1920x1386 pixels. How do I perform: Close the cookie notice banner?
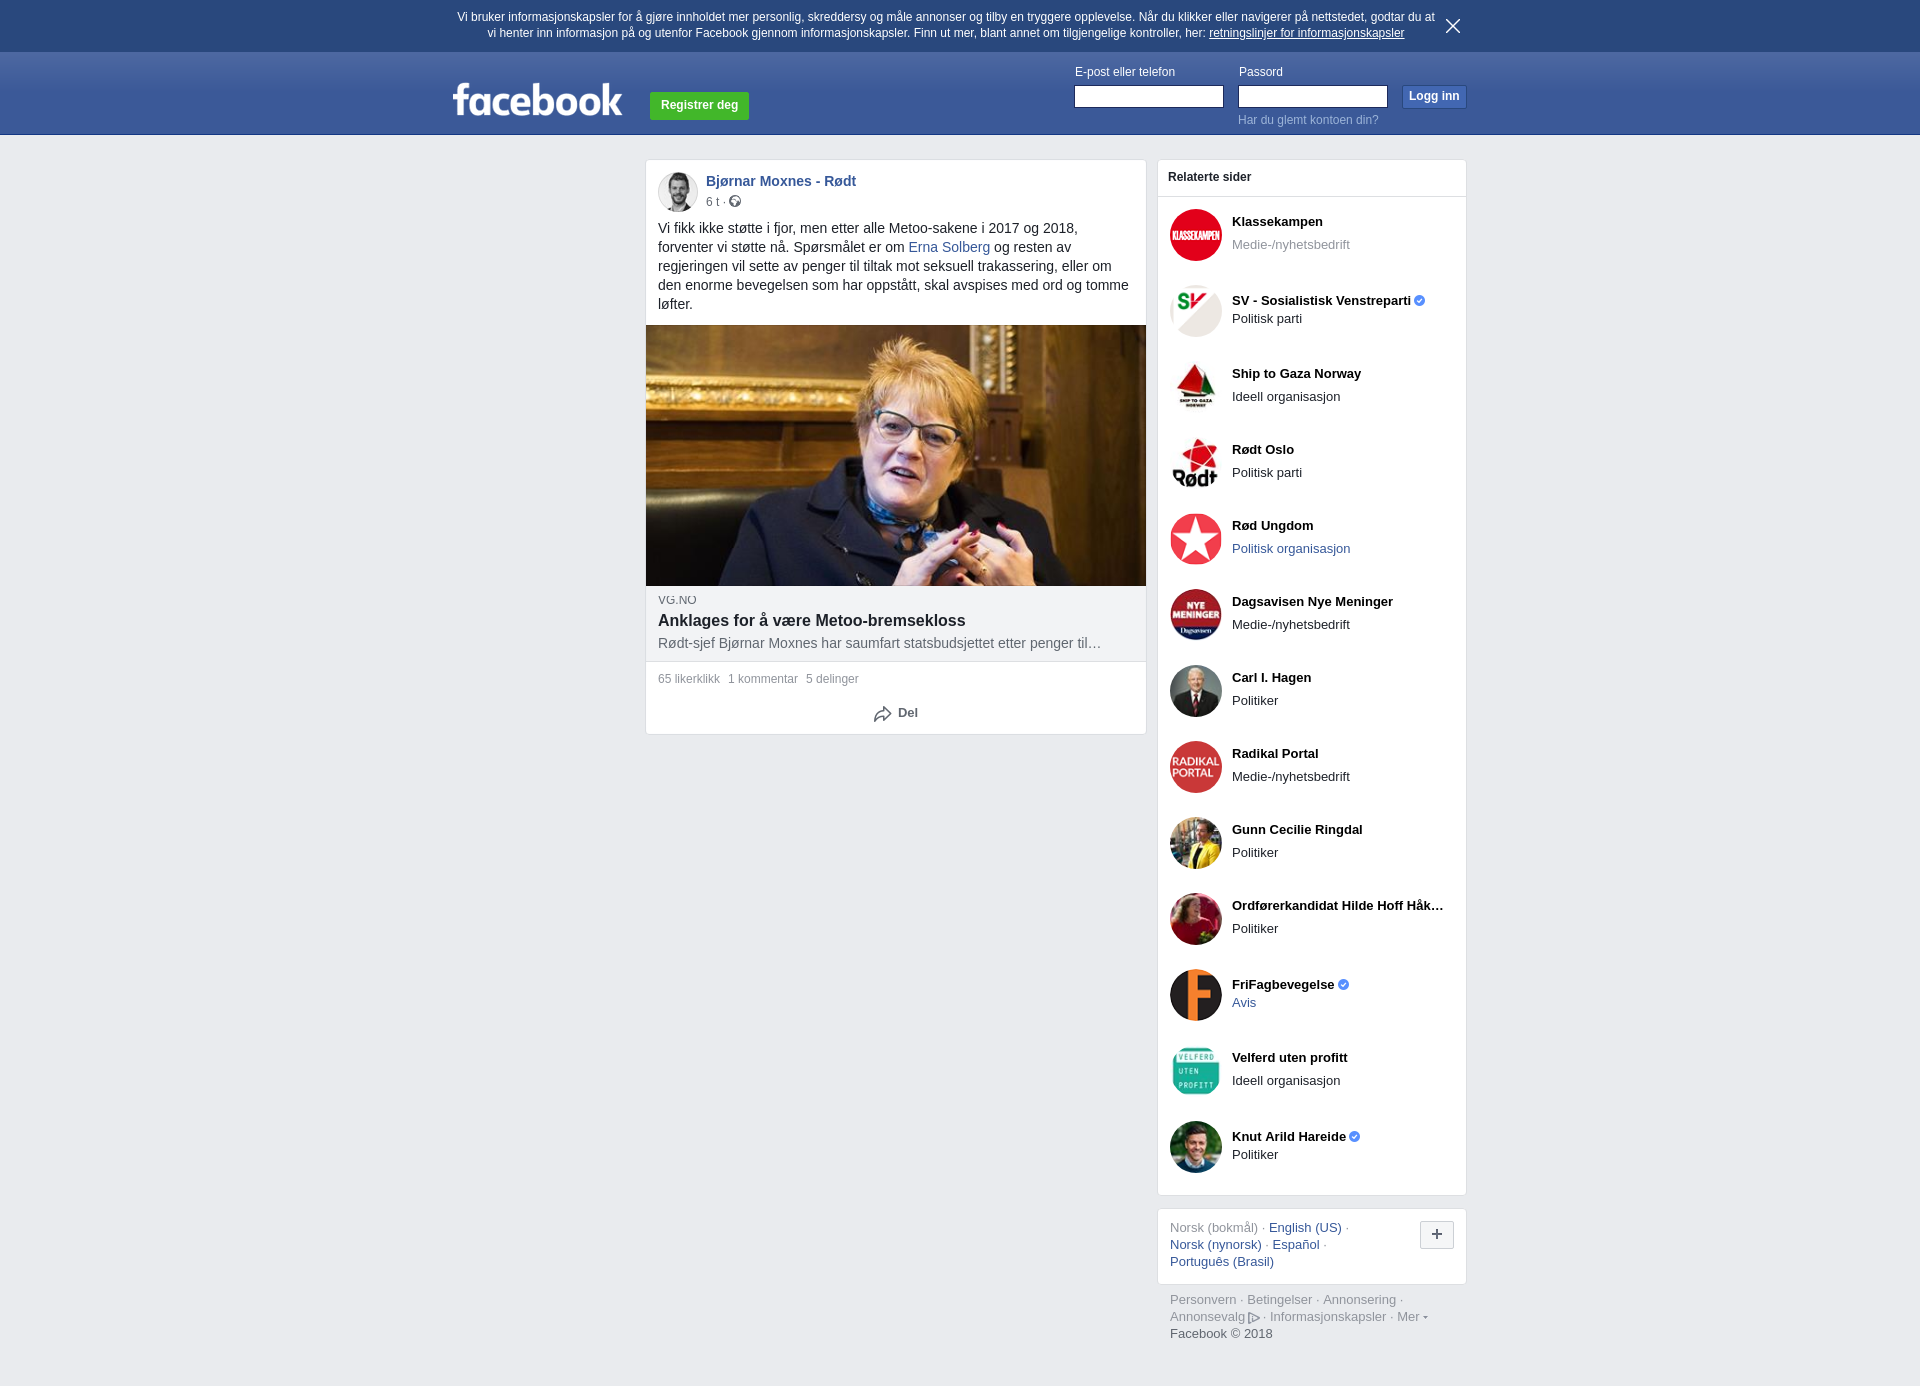click(1453, 26)
